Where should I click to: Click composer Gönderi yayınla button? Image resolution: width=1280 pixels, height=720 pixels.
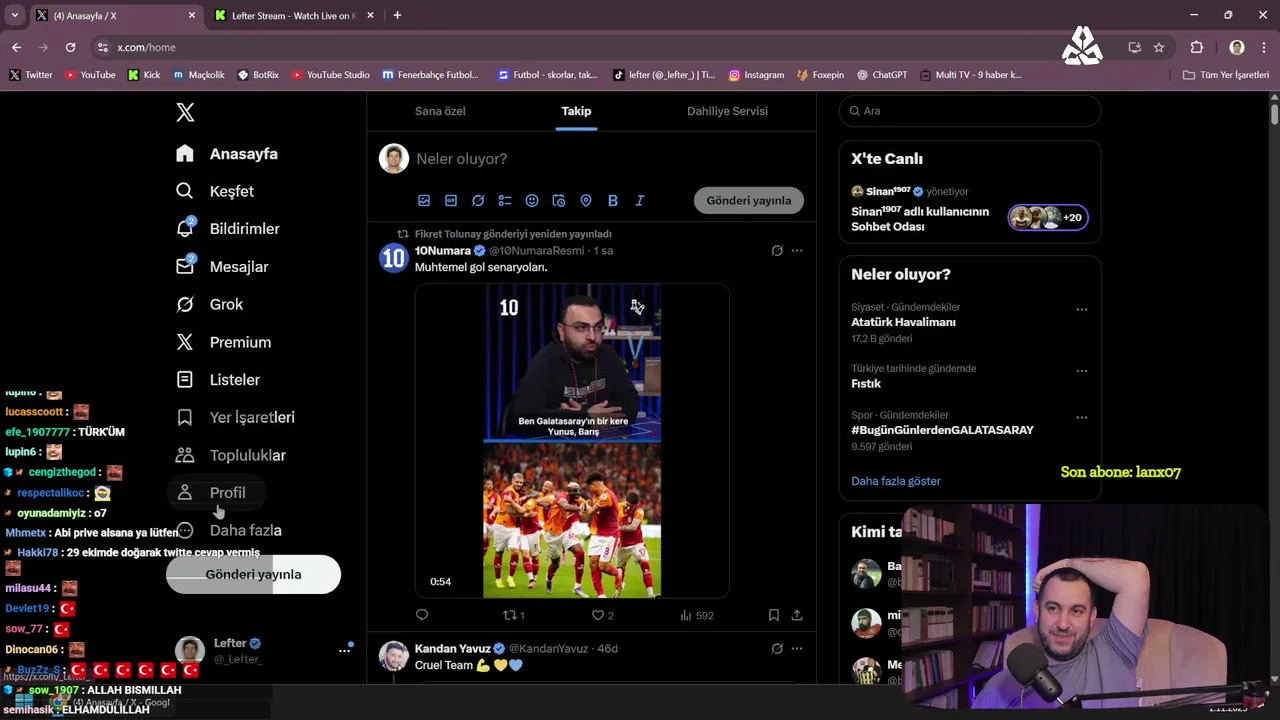pos(749,200)
